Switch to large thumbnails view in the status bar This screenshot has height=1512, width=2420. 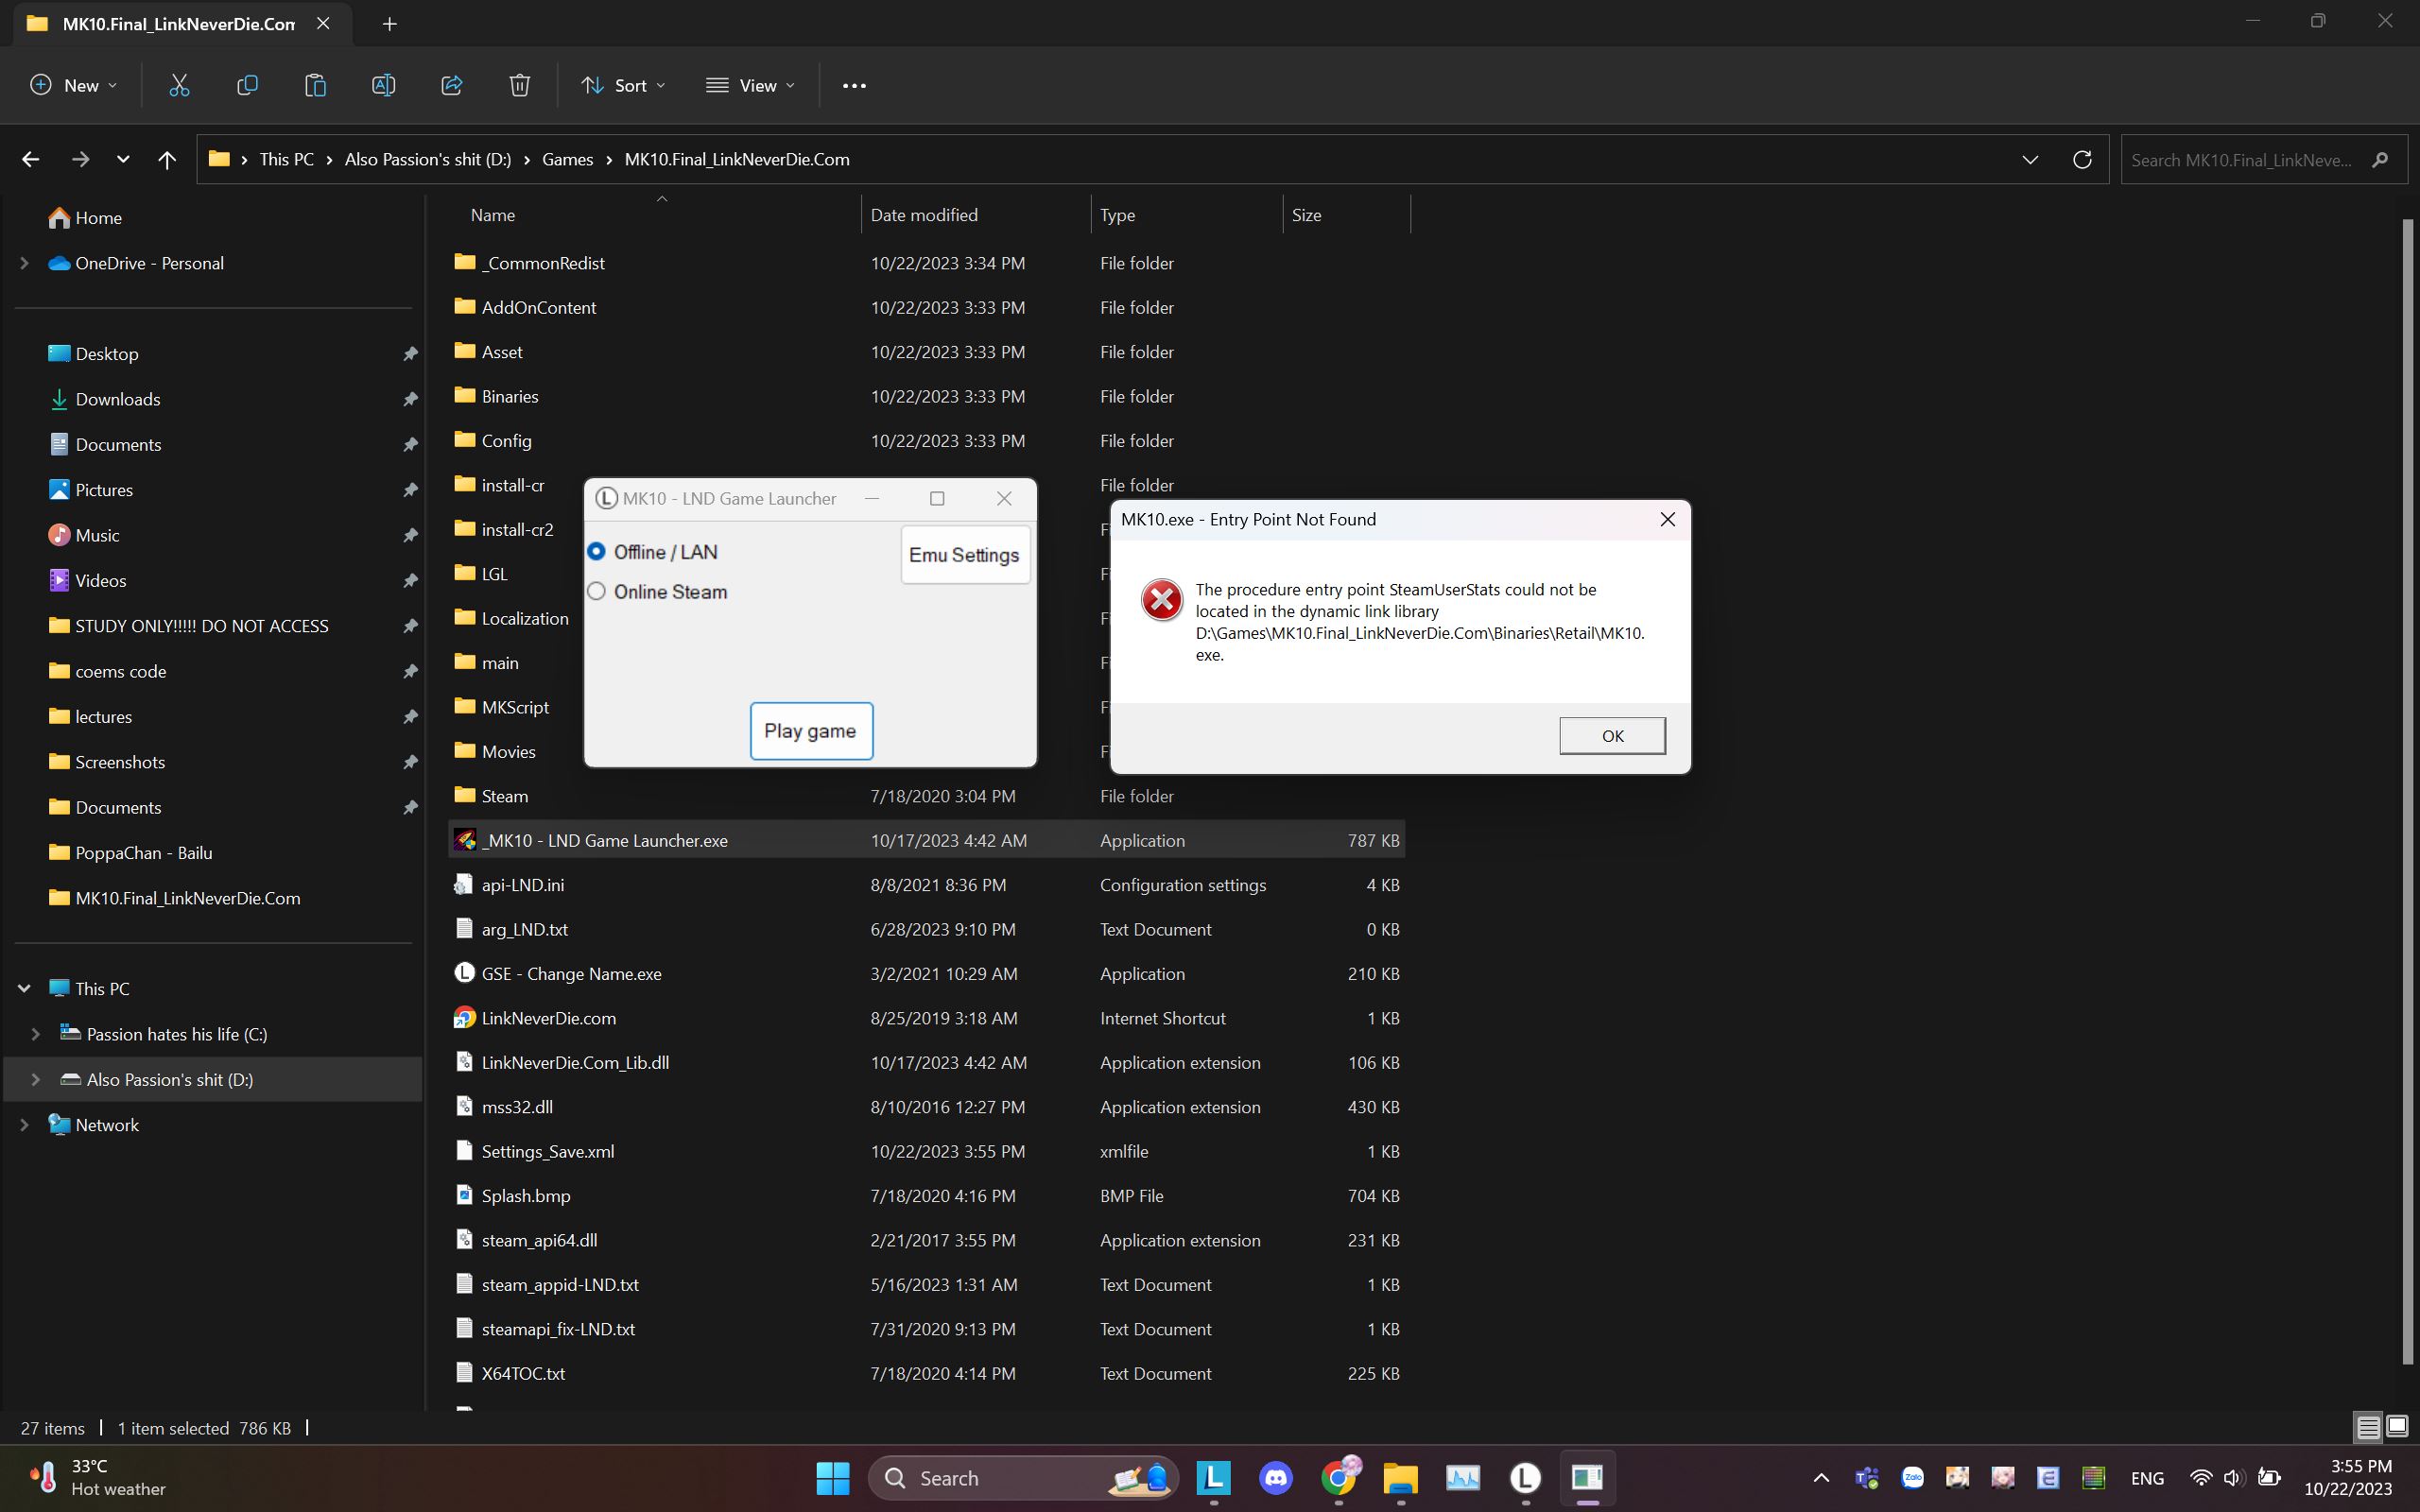tap(2396, 1427)
